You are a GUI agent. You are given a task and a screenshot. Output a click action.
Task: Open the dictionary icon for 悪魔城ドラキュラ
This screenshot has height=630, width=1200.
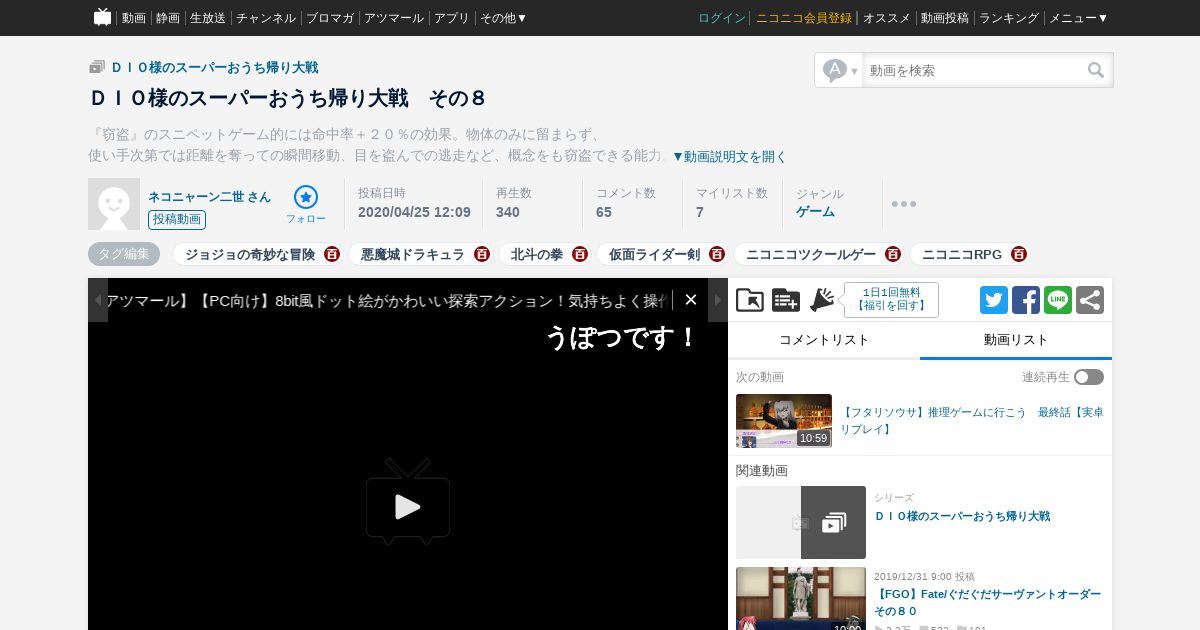point(482,254)
